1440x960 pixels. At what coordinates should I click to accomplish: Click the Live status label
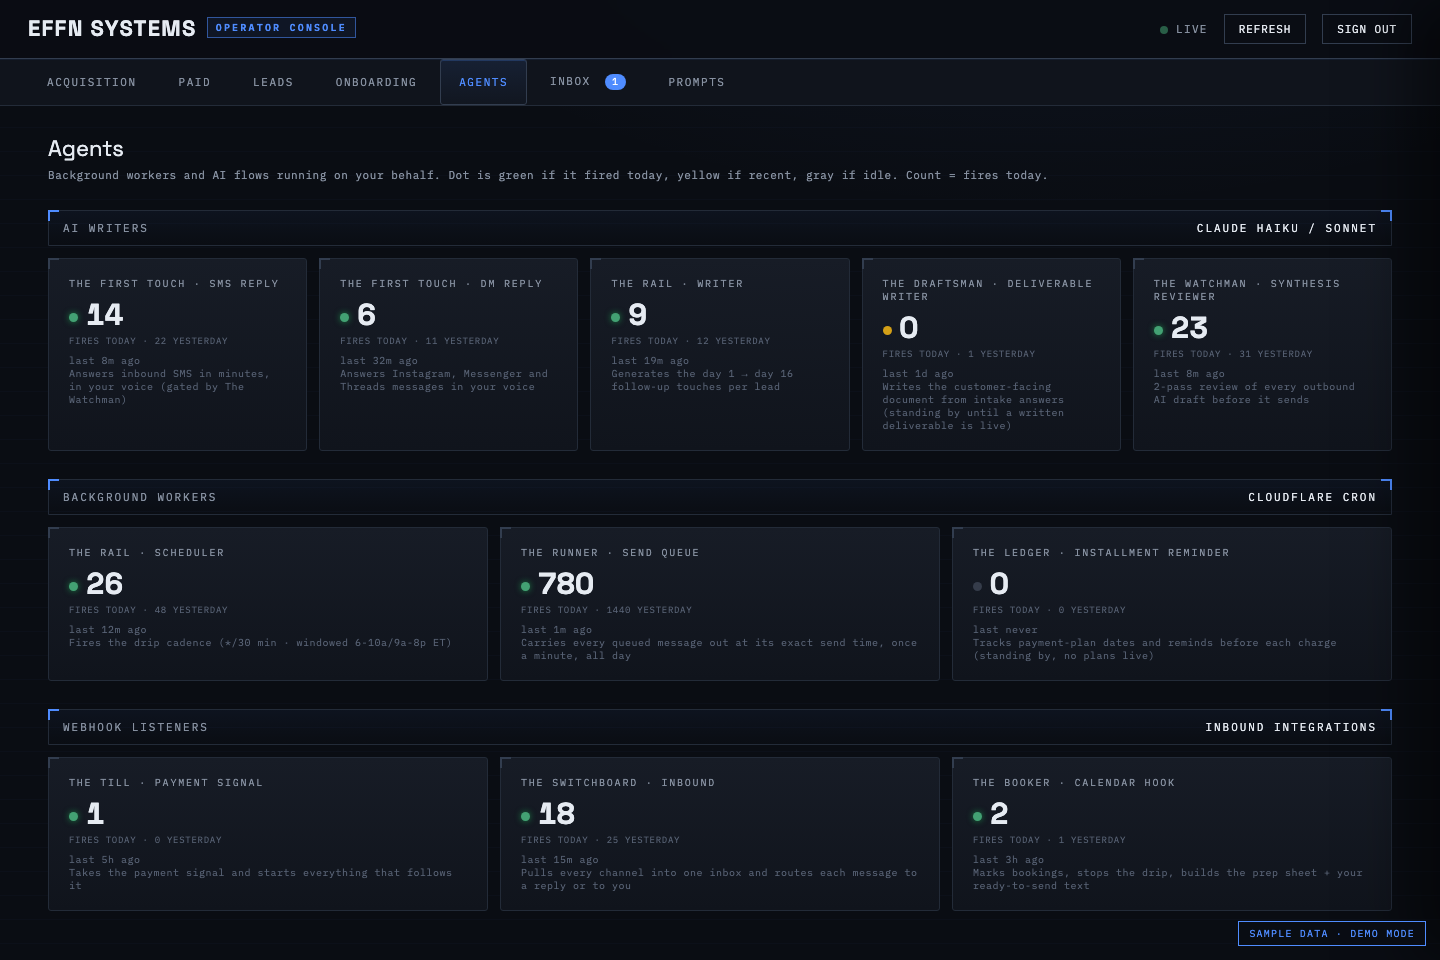coord(1191,30)
